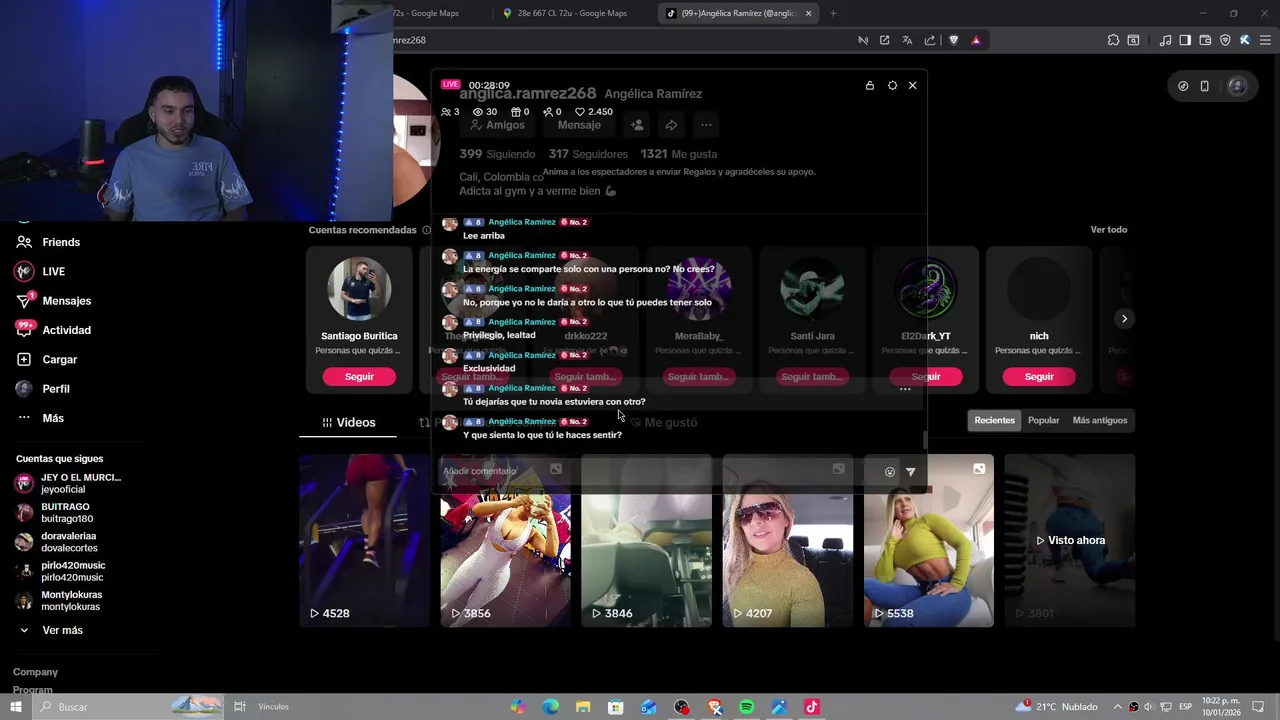The width and height of the screenshot is (1280, 720).
Task: Open the browser hamburger menu
Action: click(1264, 40)
